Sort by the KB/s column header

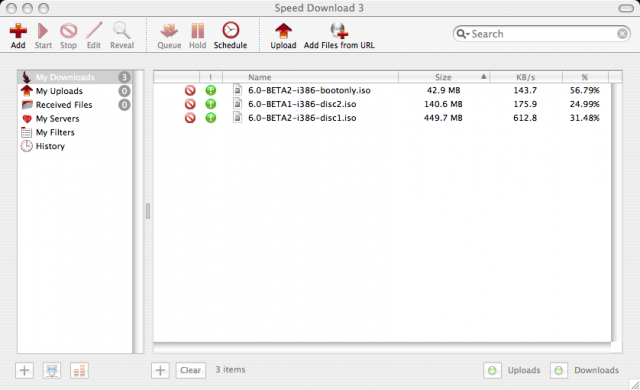pyautogui.click(x=526, y=77)
